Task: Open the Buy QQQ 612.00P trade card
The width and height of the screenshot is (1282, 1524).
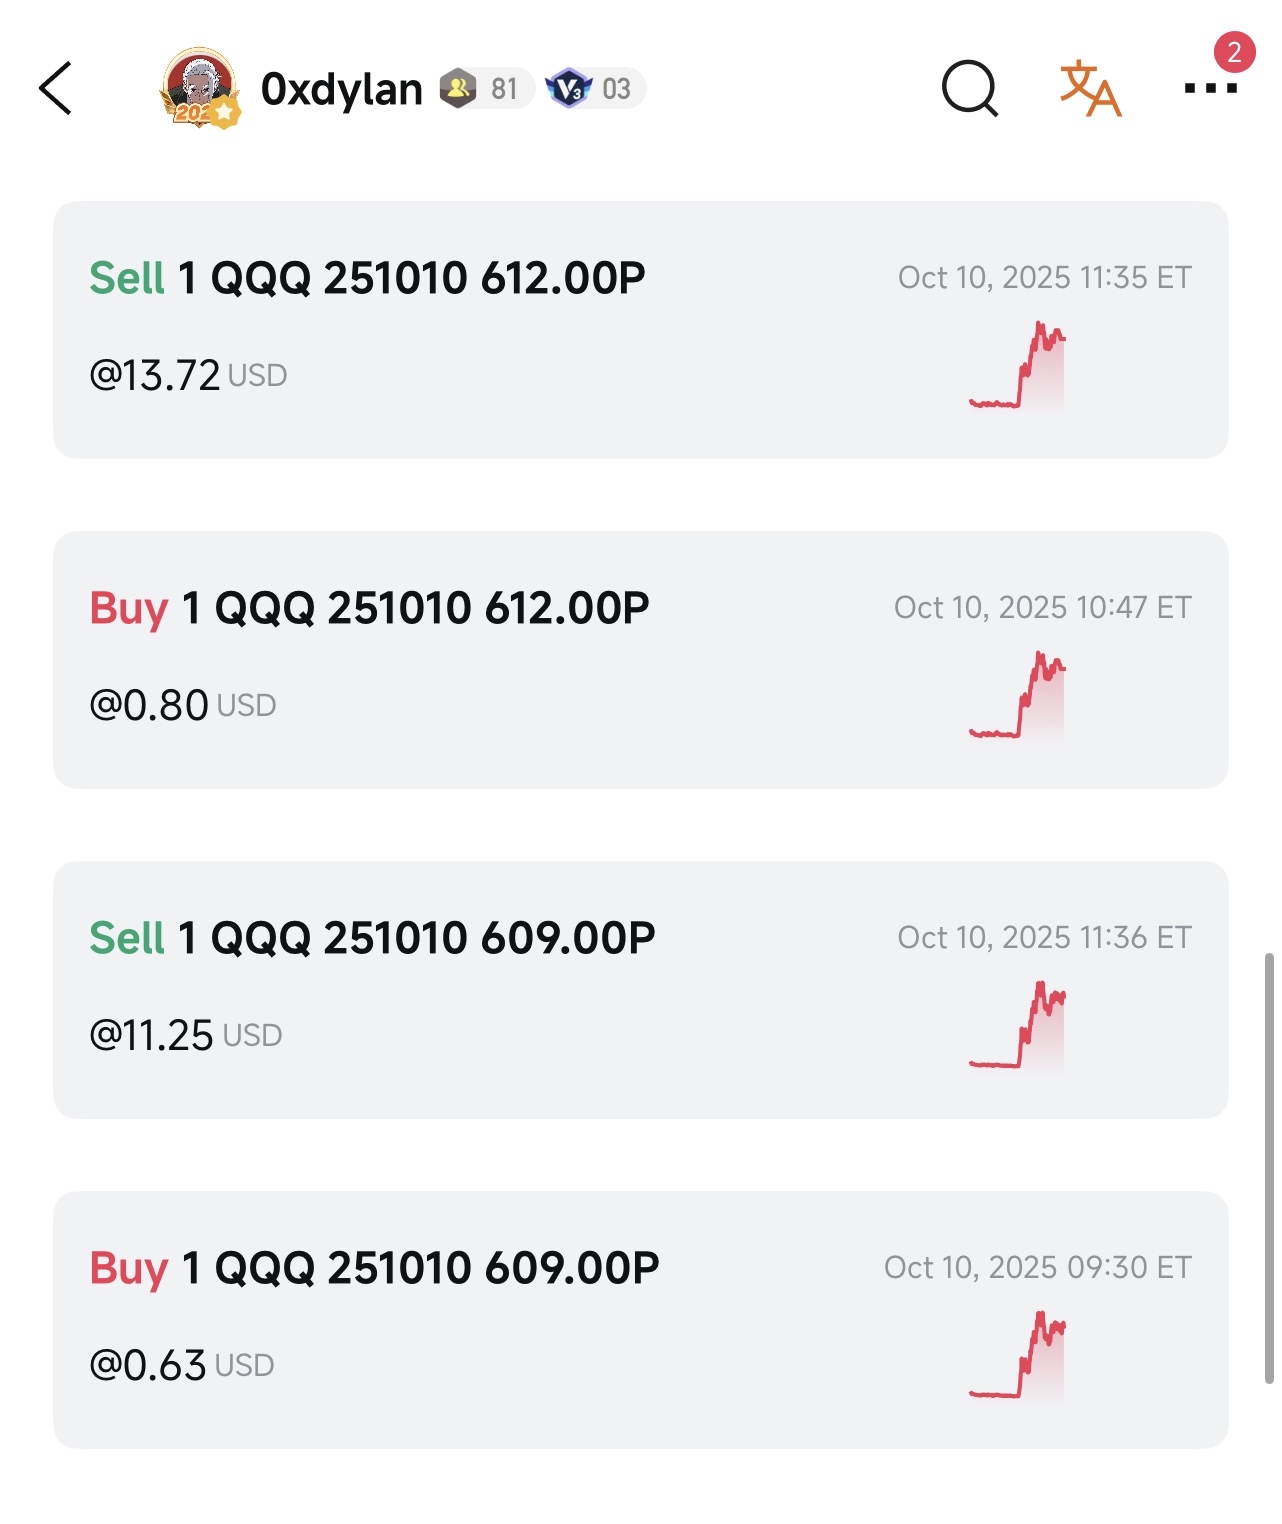Action: coord(640,660)
